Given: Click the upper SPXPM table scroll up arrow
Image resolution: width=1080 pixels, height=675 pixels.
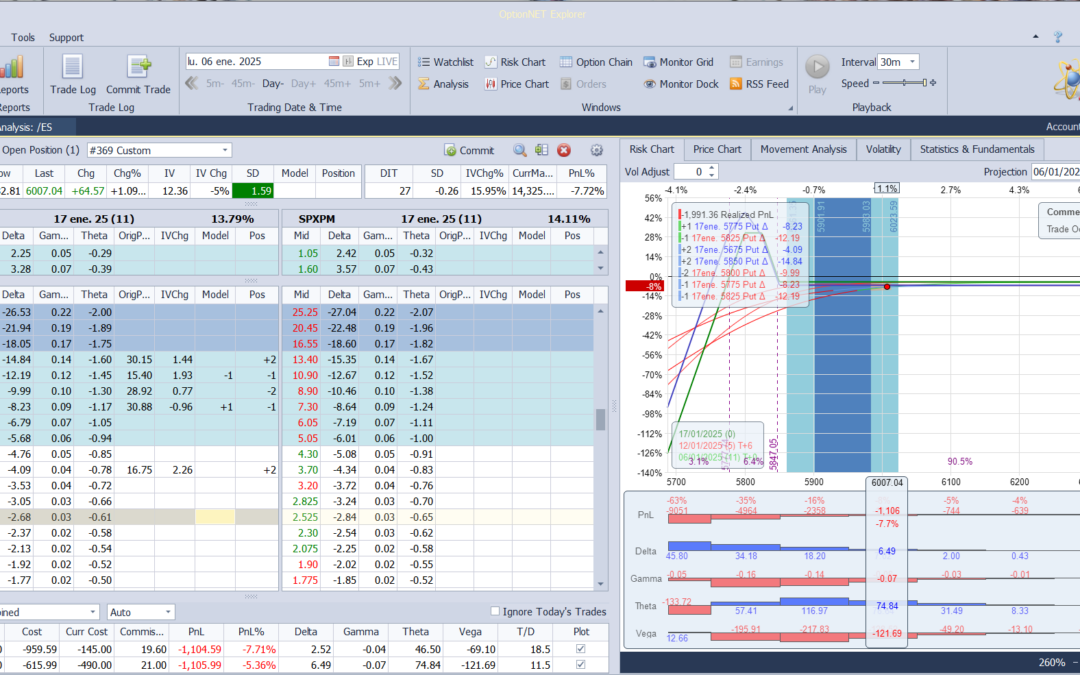Looking at the screenshot, I should tap(600, 253).
